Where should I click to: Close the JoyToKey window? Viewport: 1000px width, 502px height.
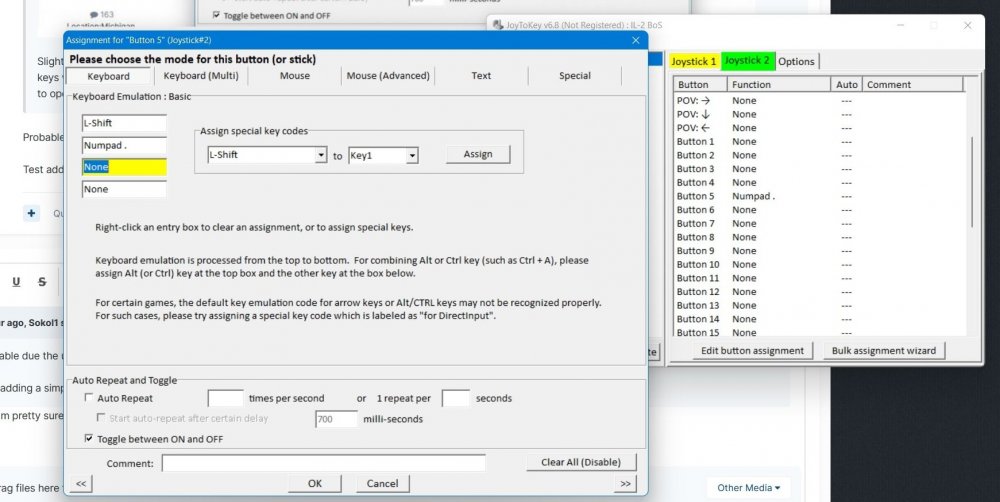coord(967,26)
